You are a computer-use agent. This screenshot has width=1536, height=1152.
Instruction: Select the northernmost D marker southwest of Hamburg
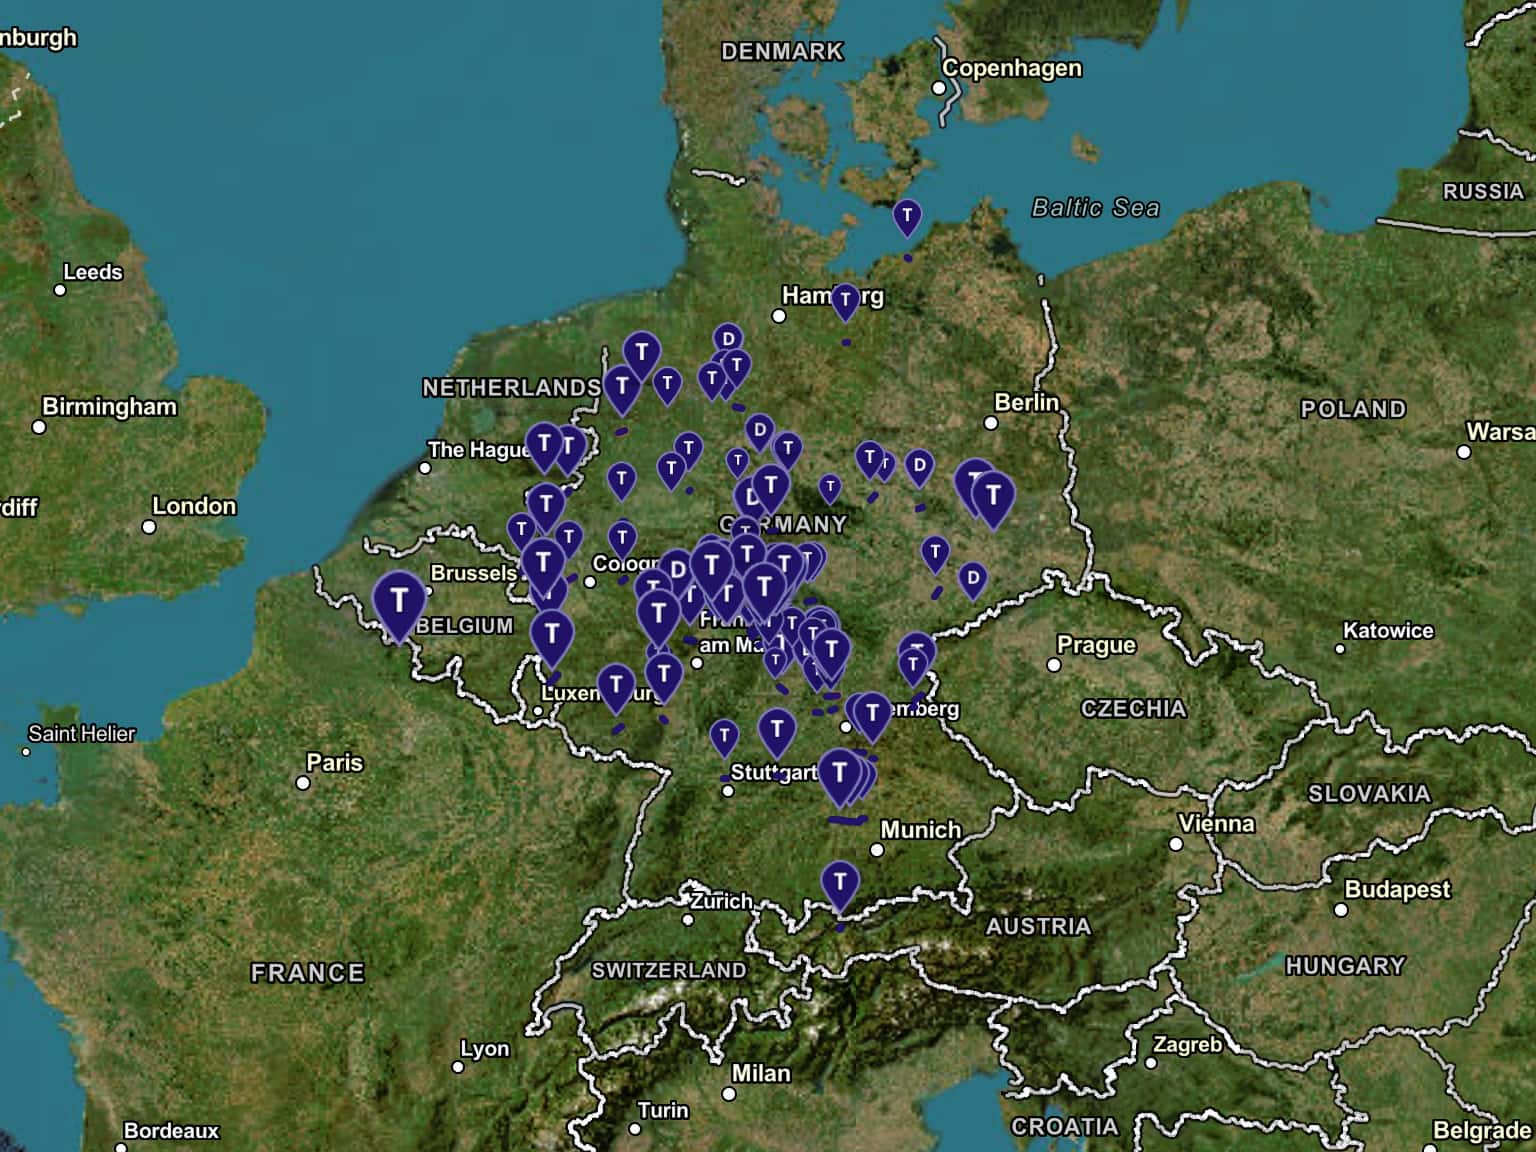click(728, 339)
